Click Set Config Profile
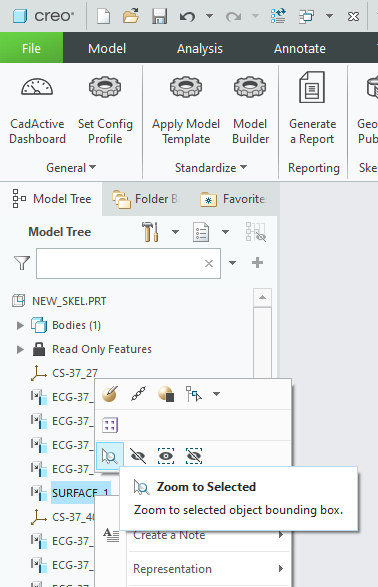The width and height of the screenshot is (378, 587). [x=105, y=111]
